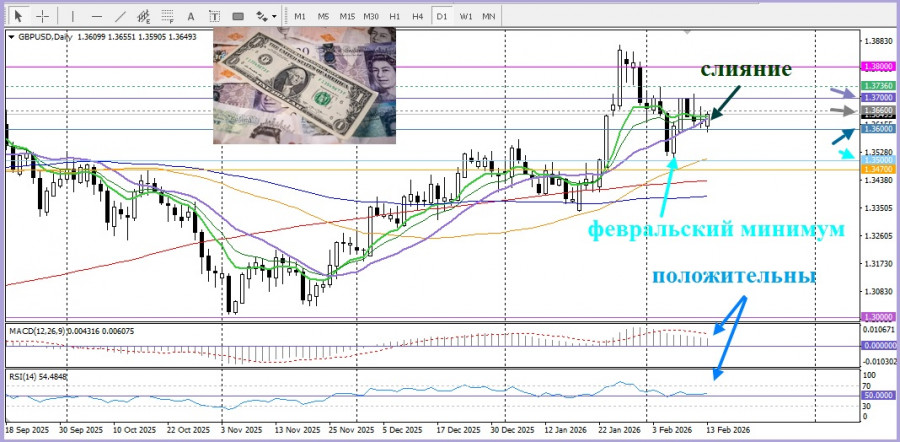Enable the M15 timeframe button
The width and height of the screenshot is (900, 442).
[x=347, y=16]
